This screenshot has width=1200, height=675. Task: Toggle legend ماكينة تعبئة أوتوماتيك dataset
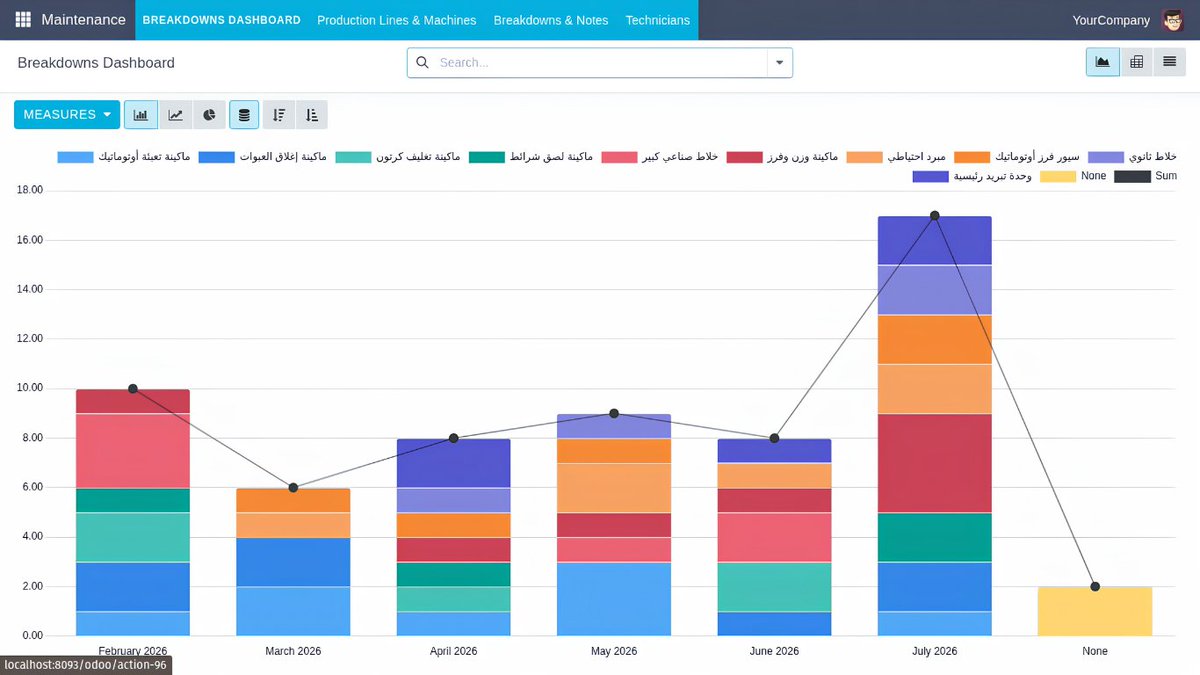[124, 157]
